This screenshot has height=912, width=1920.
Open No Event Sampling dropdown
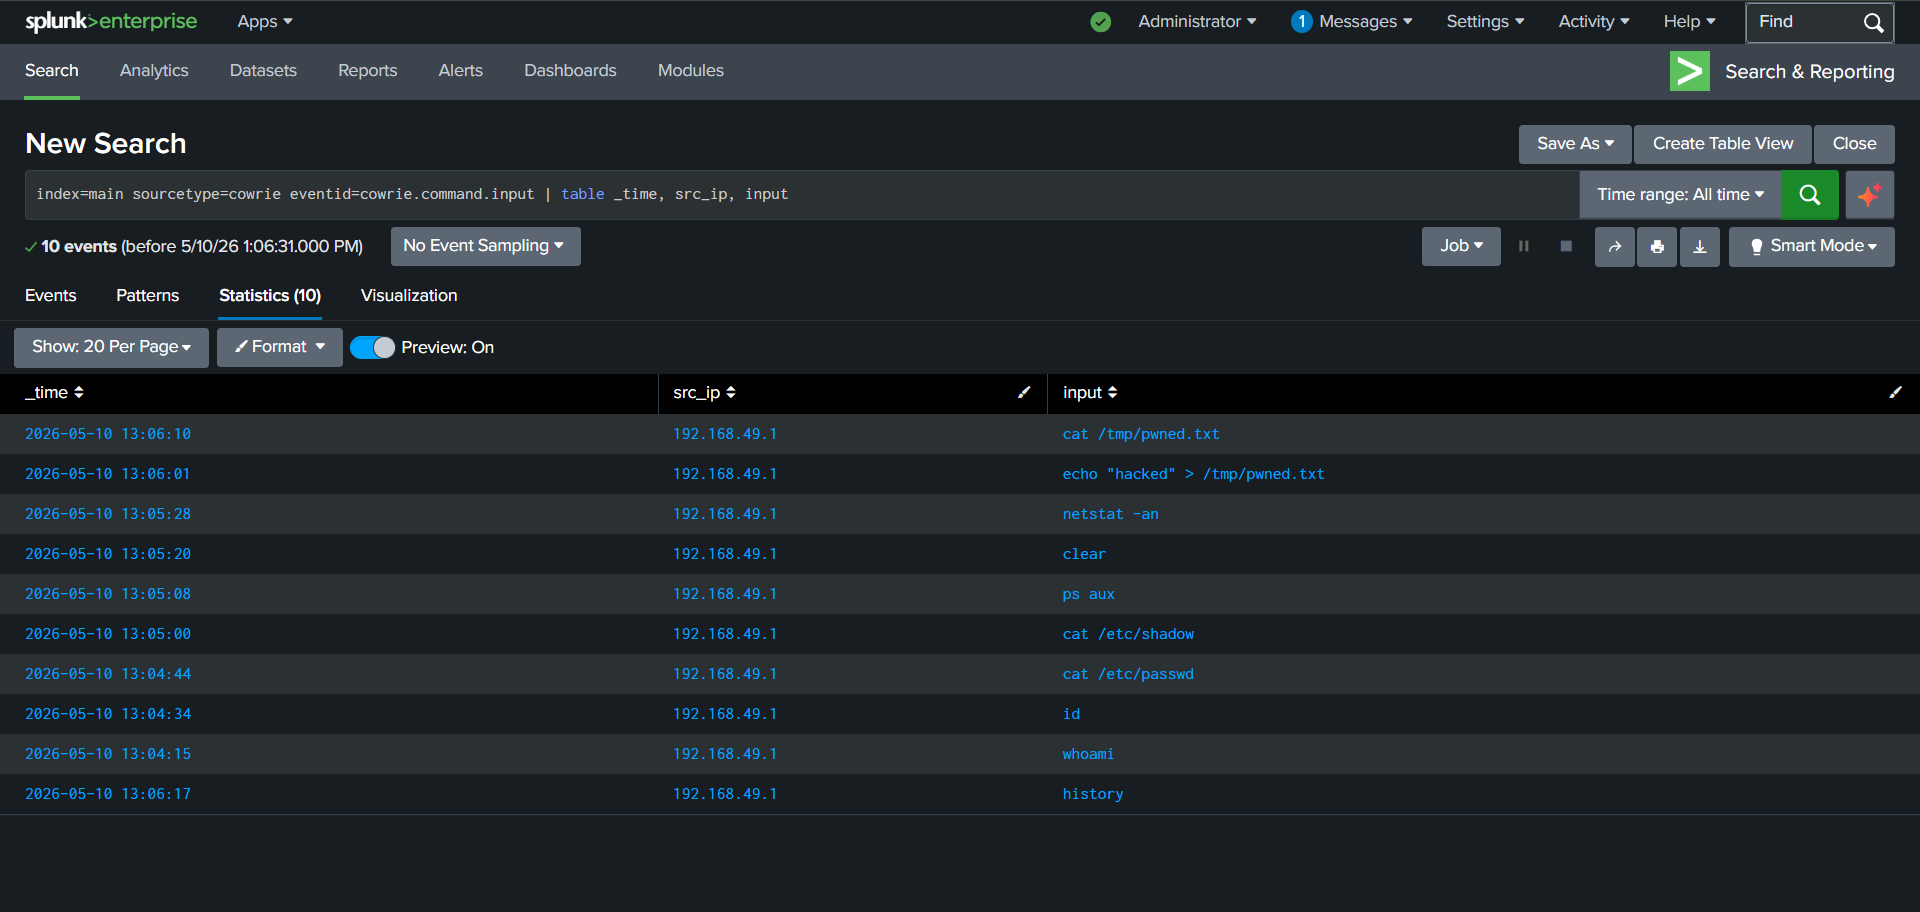tap(485, 246)
